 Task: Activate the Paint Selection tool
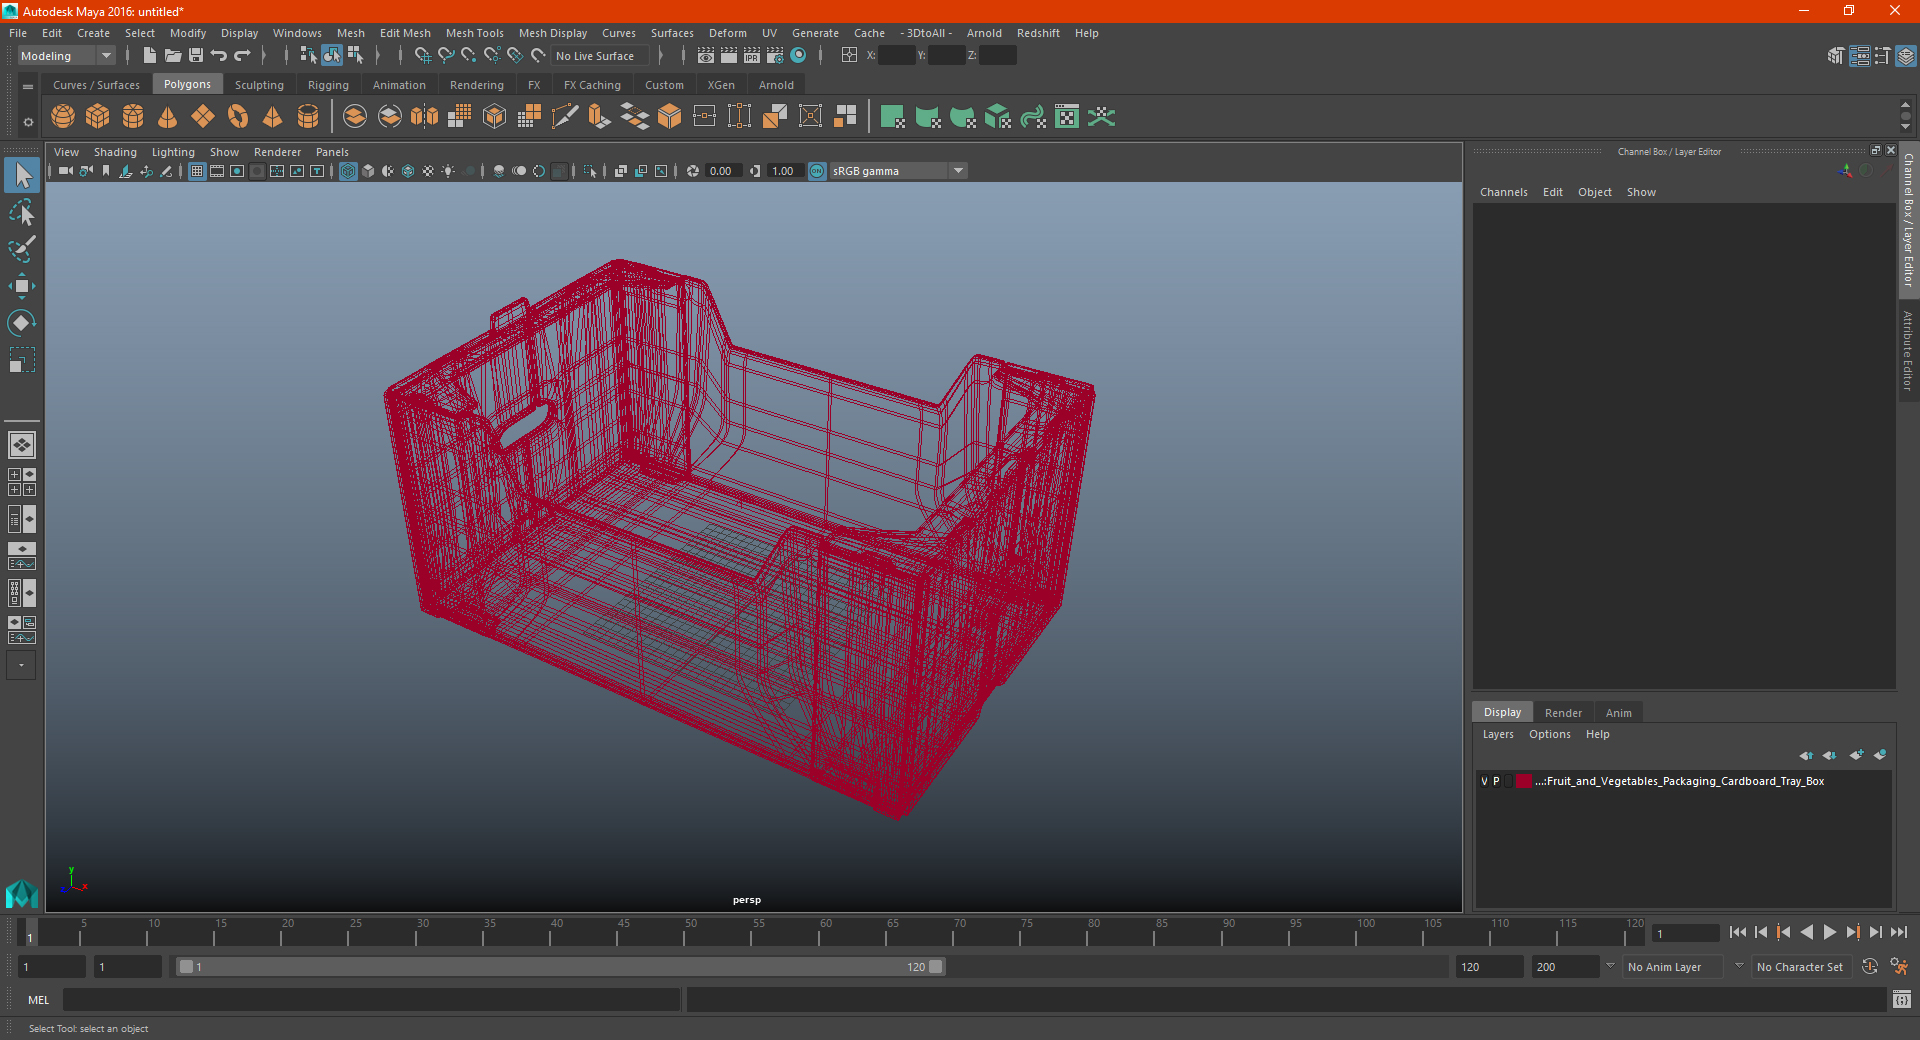click(21, 249)
